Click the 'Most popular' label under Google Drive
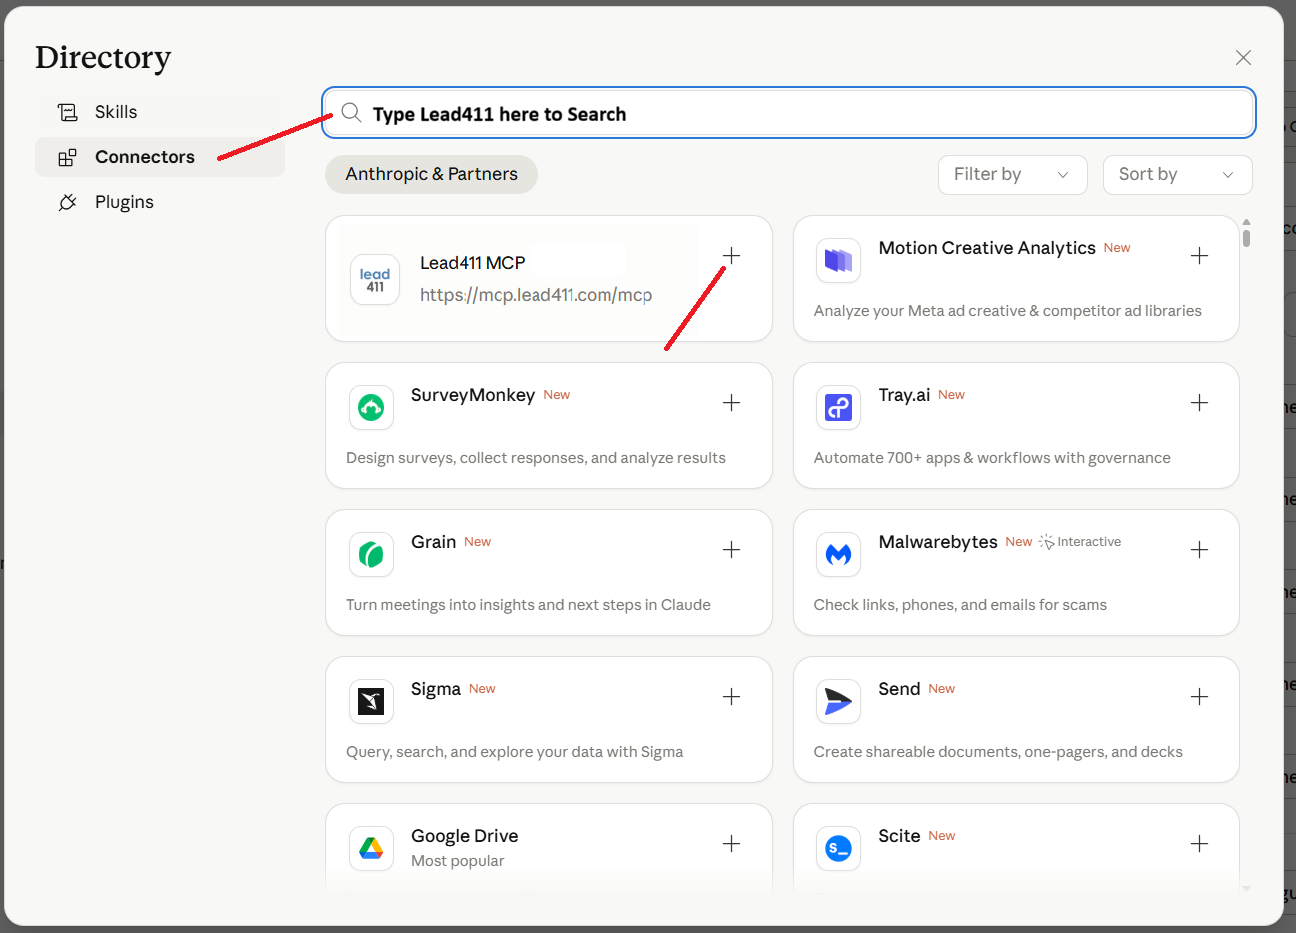Image resolution: width=1296 pixels, height=933 pixels. coord(457,861)
